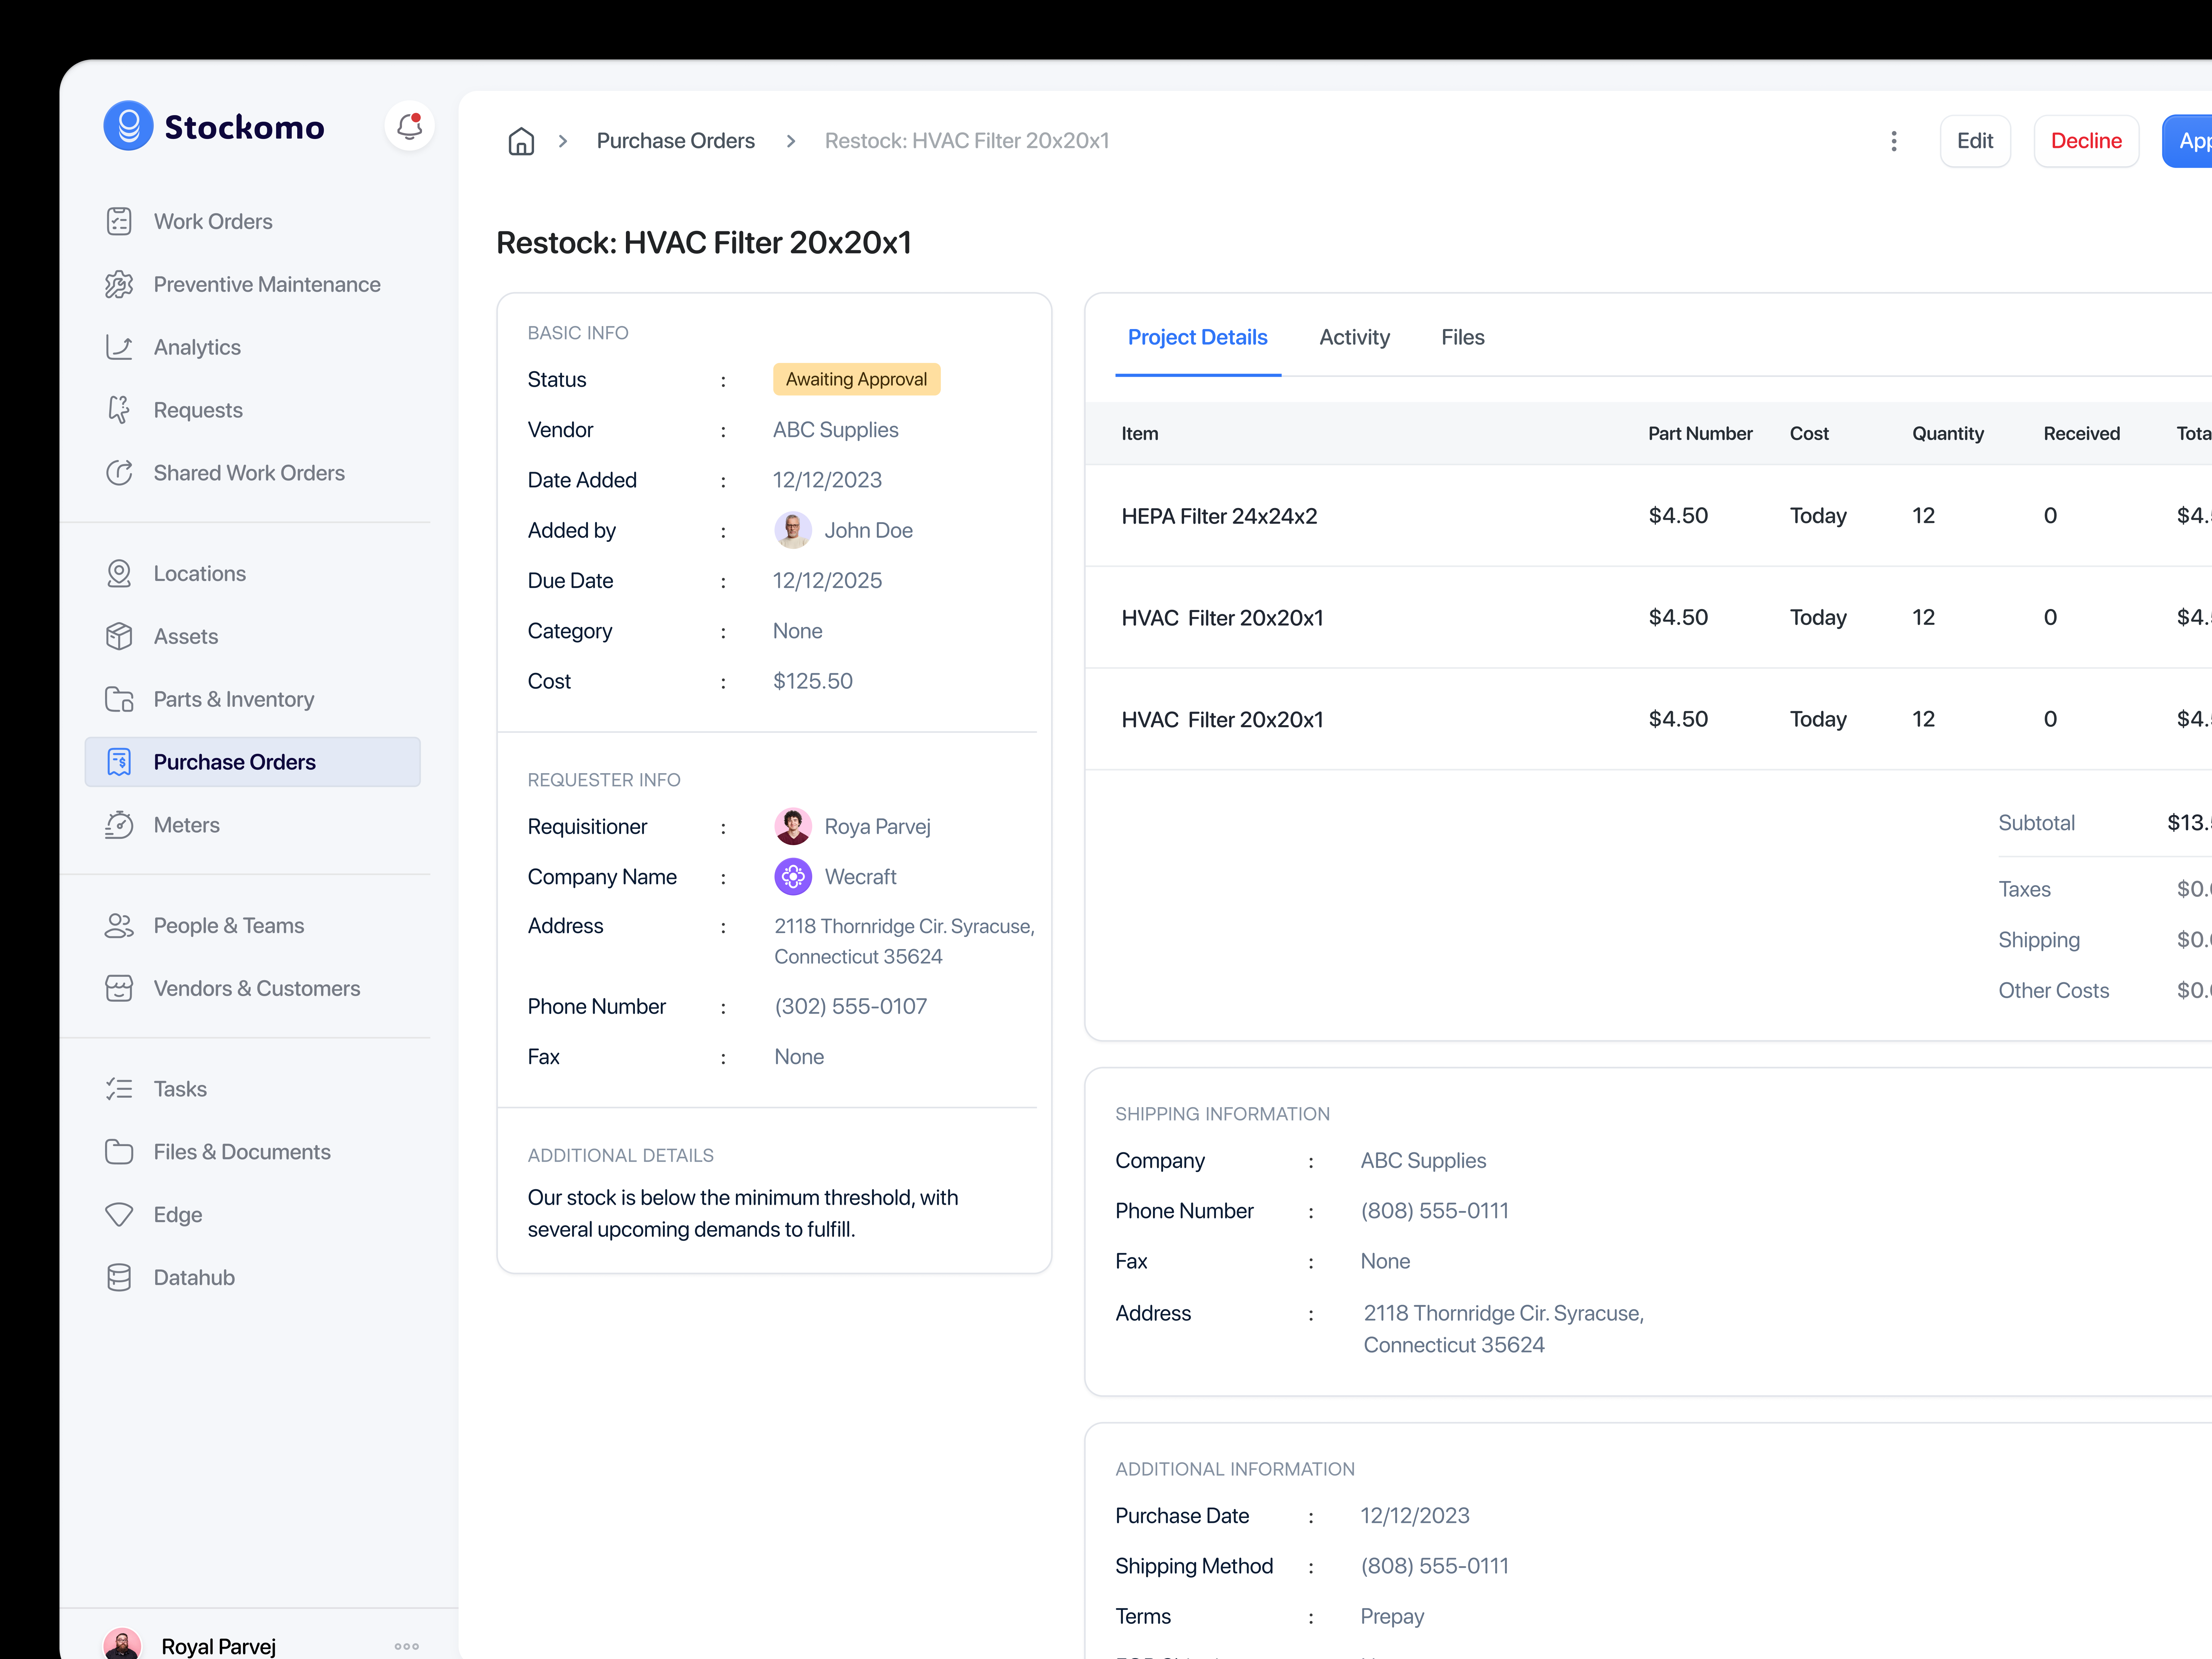Open Edge from the sidebar
The width and height of the screenshot is (2212, 1659).
pos(177,1214)
